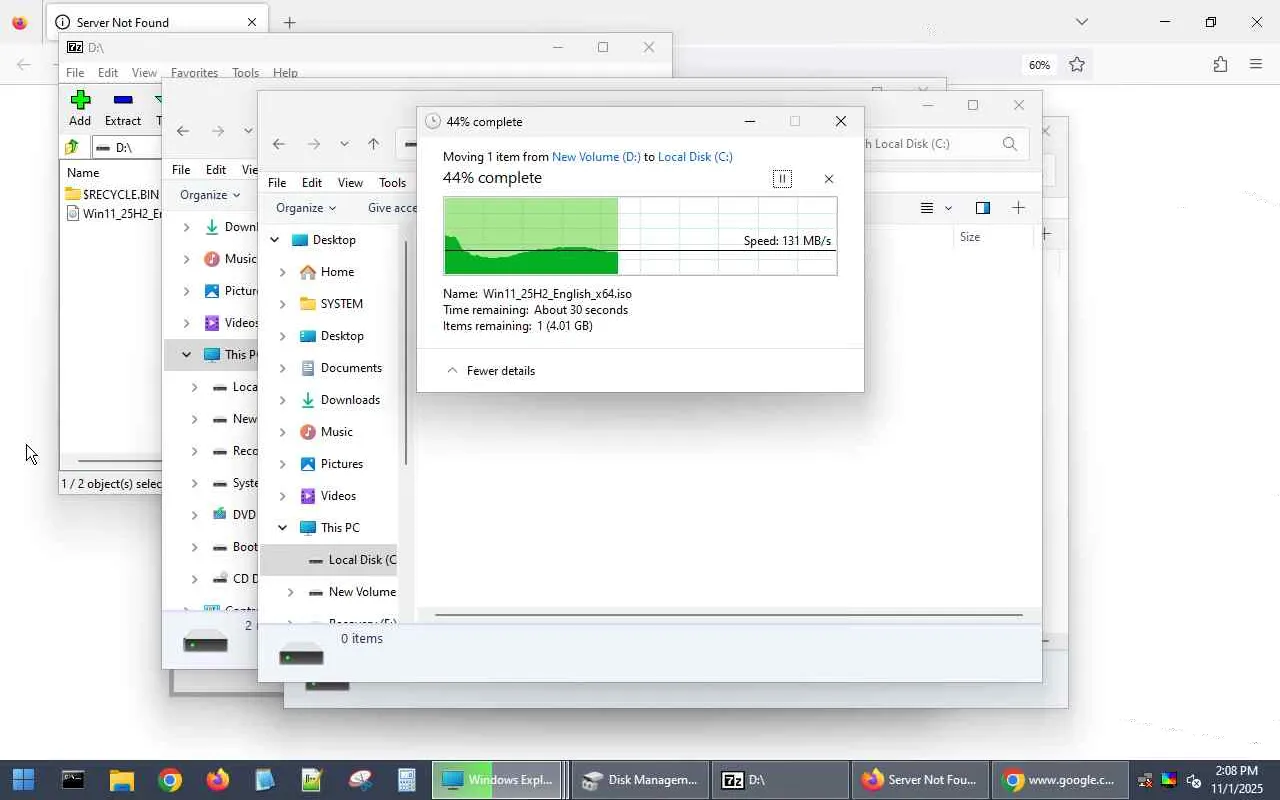This screenshot has height=800, width=1280.
Task: Open Organize dropdown in middle Explorer window
Action: pos(210,195)
